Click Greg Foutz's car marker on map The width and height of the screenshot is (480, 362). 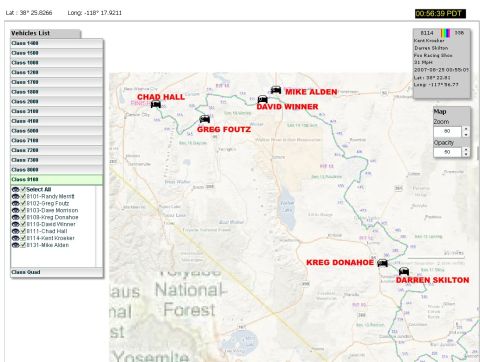pyautogui.click(x=205, y=119)
